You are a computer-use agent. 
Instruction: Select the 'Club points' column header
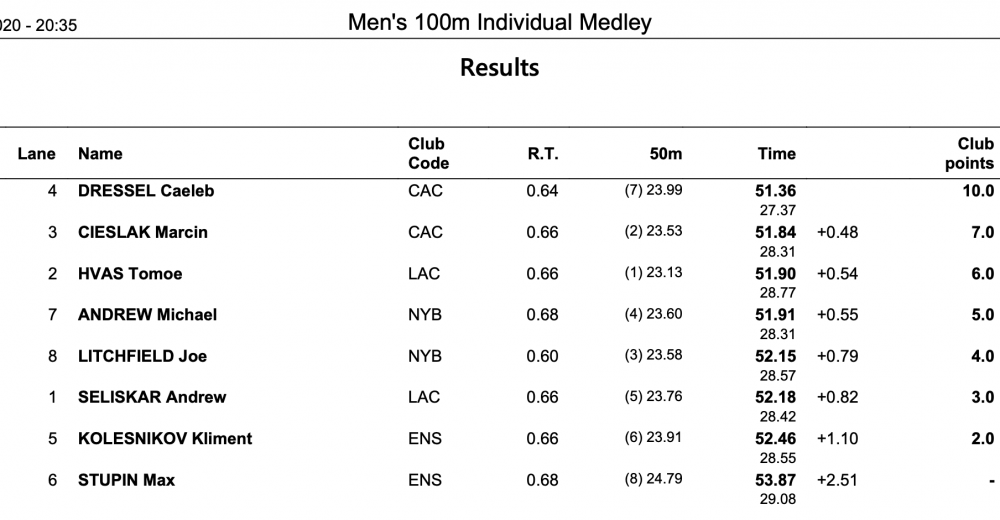pyautogui.click(x=969, y=154)
